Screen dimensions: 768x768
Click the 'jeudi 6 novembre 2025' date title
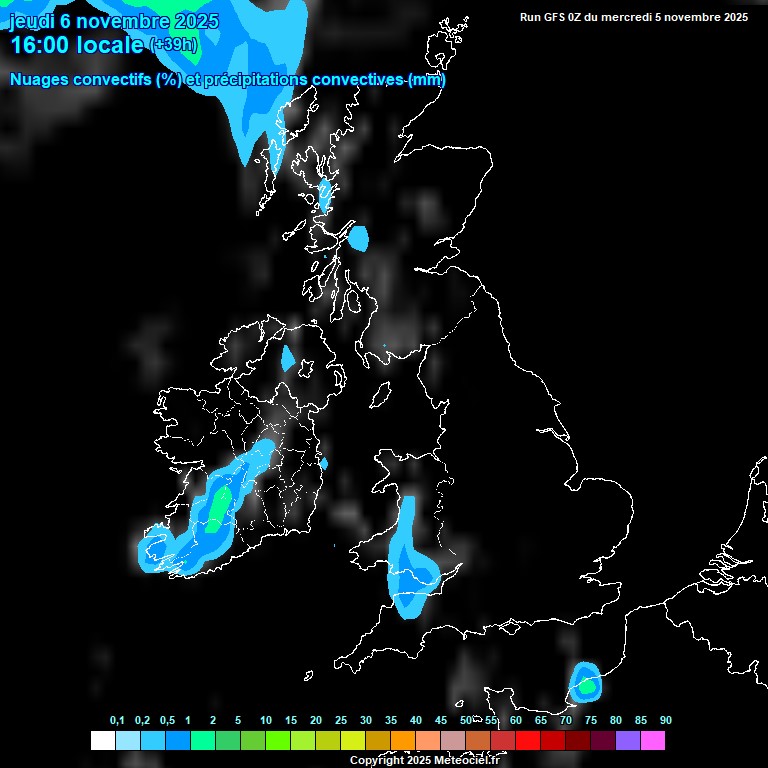tap(114, 21)
